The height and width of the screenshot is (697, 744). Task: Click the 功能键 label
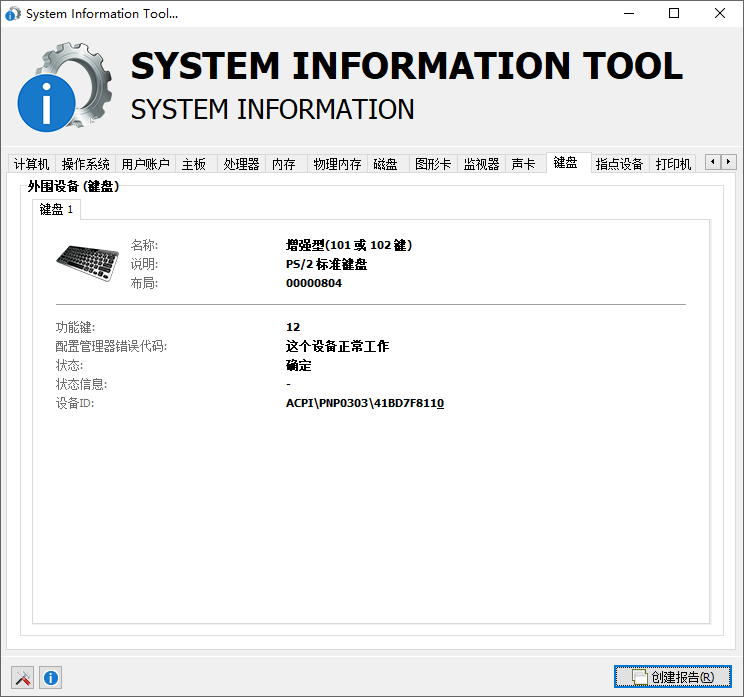click(75, 327)
